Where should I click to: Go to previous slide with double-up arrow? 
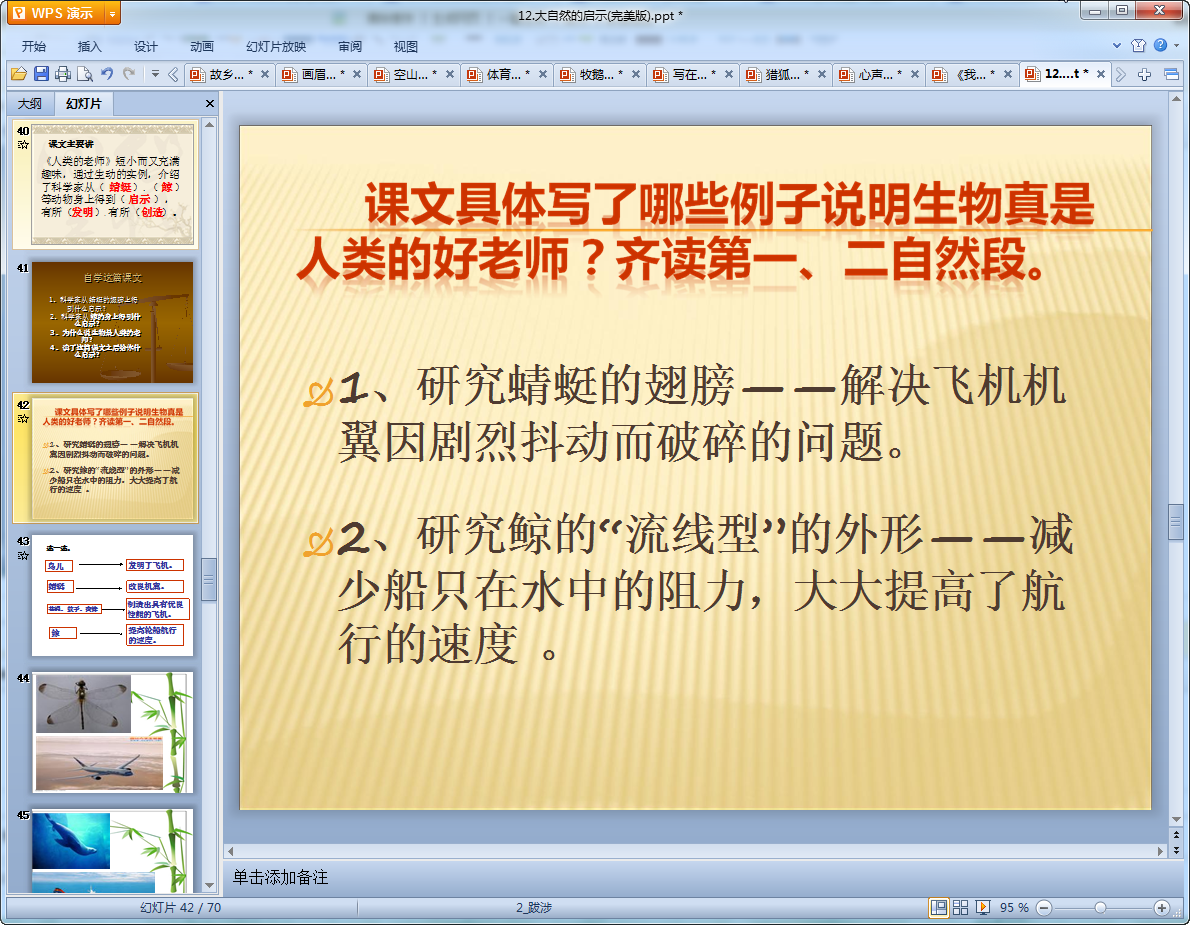pos(1176,835)
